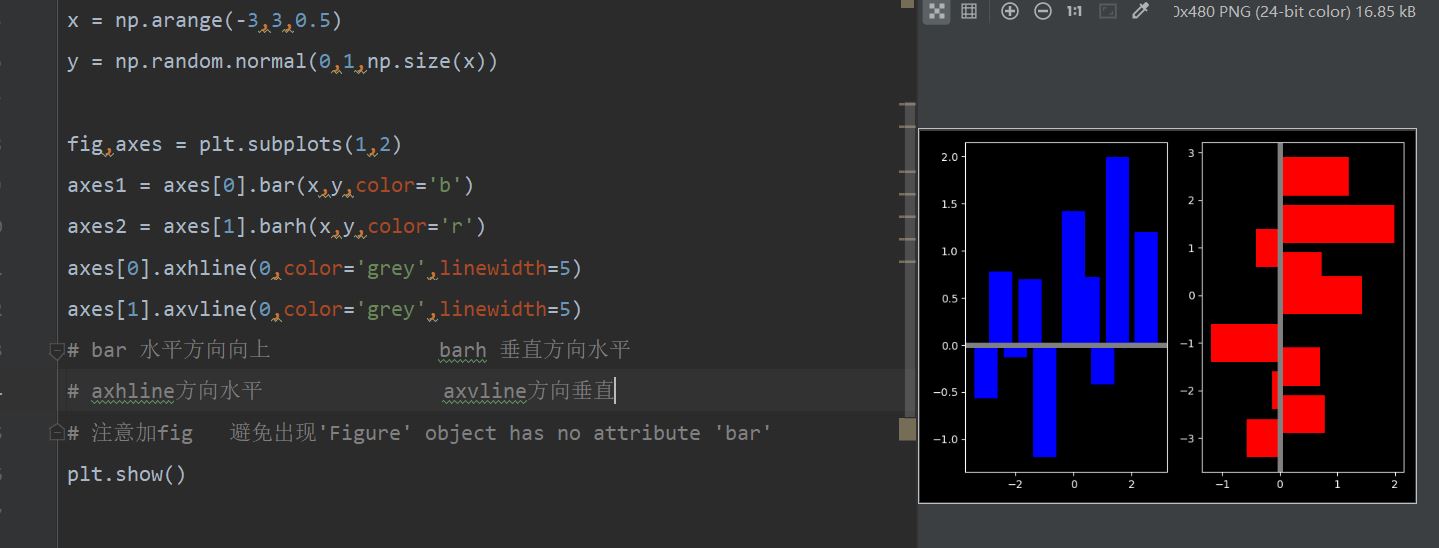Toggle the grid overlay icon
This screenshot has height=548, width=1439.
968,12
